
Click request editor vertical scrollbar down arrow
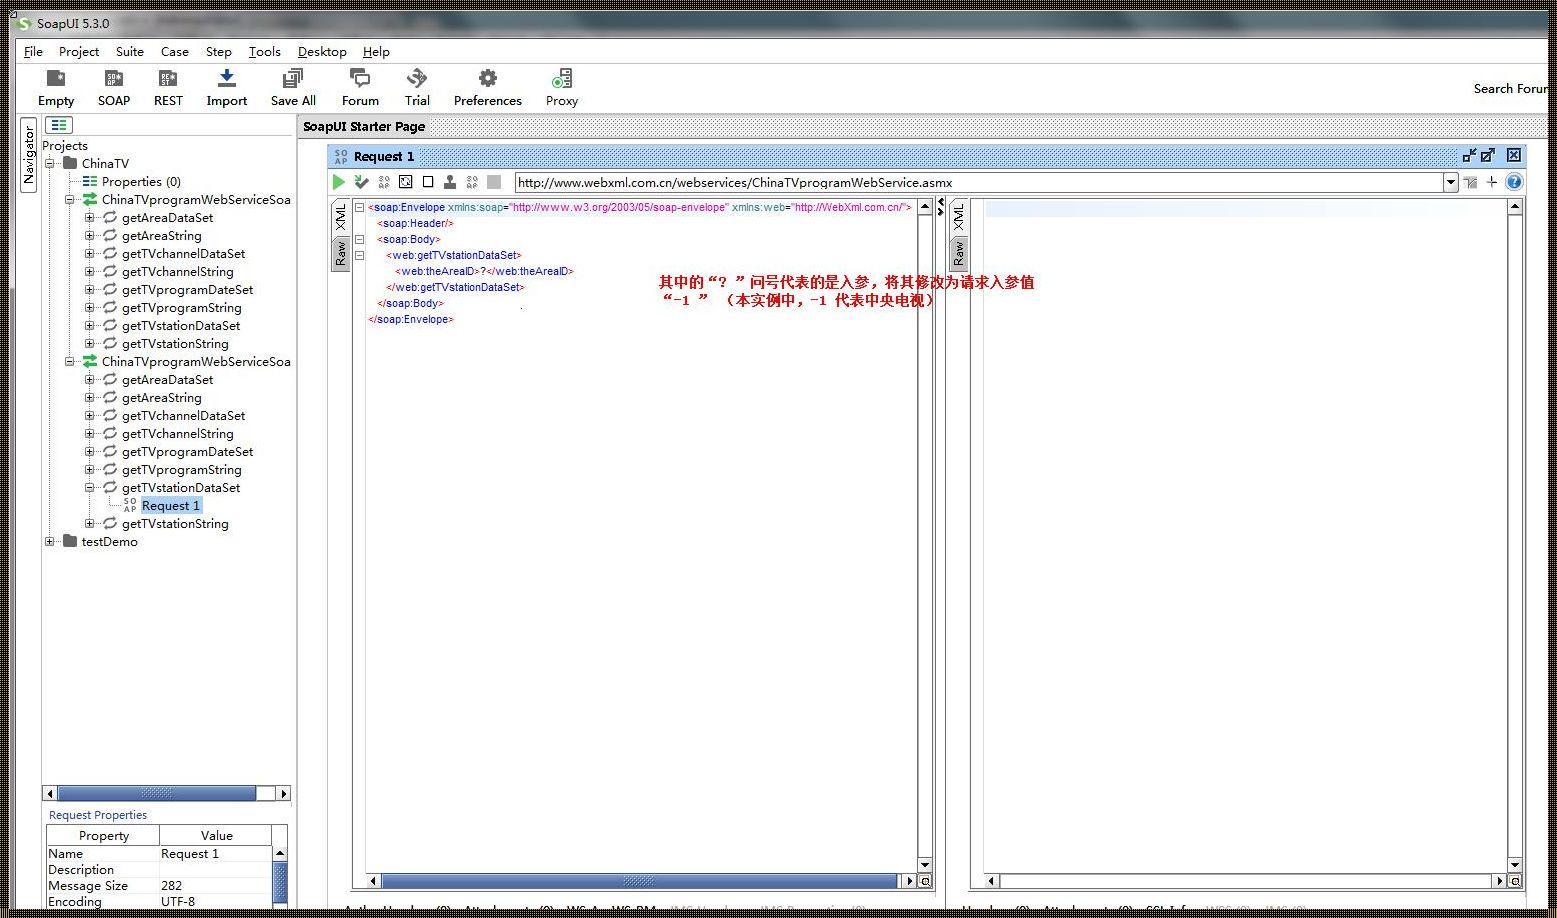tap(924, 864)
